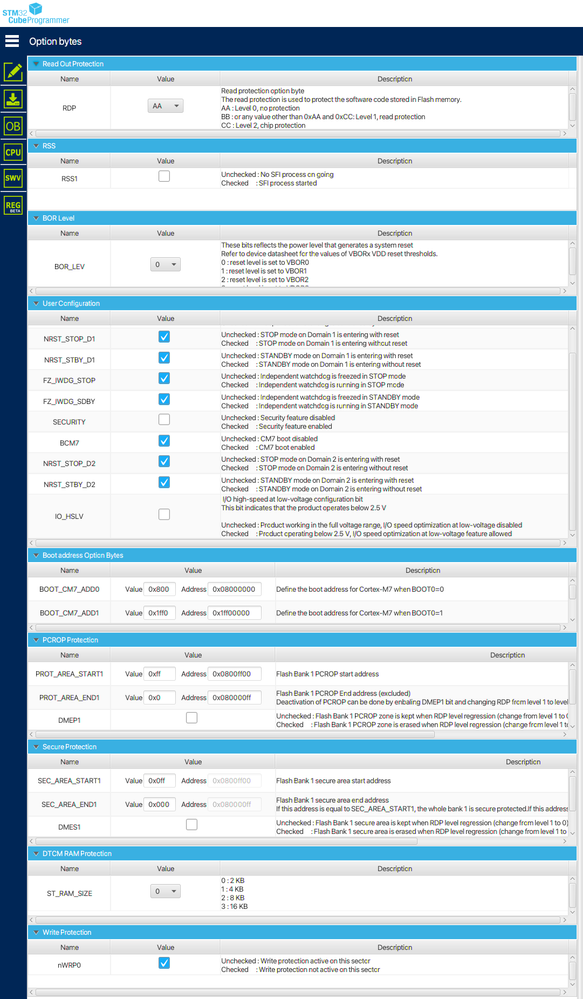The image size is (583, 999).
Task: Edit BOOT_CM7_ADD1 value field
Action: coord(159,613)
